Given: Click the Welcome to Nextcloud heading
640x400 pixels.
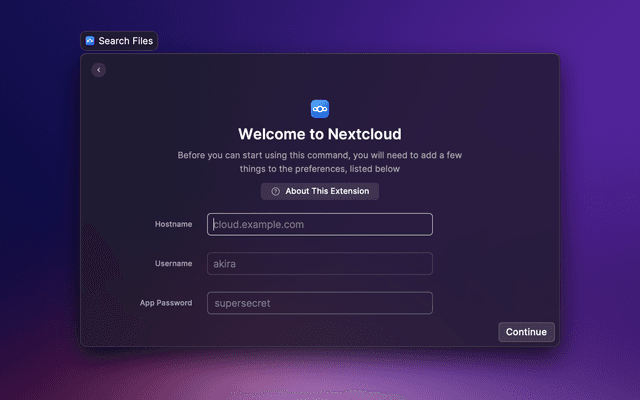Looking at the screenshot, I should click(x=320, y=133).
